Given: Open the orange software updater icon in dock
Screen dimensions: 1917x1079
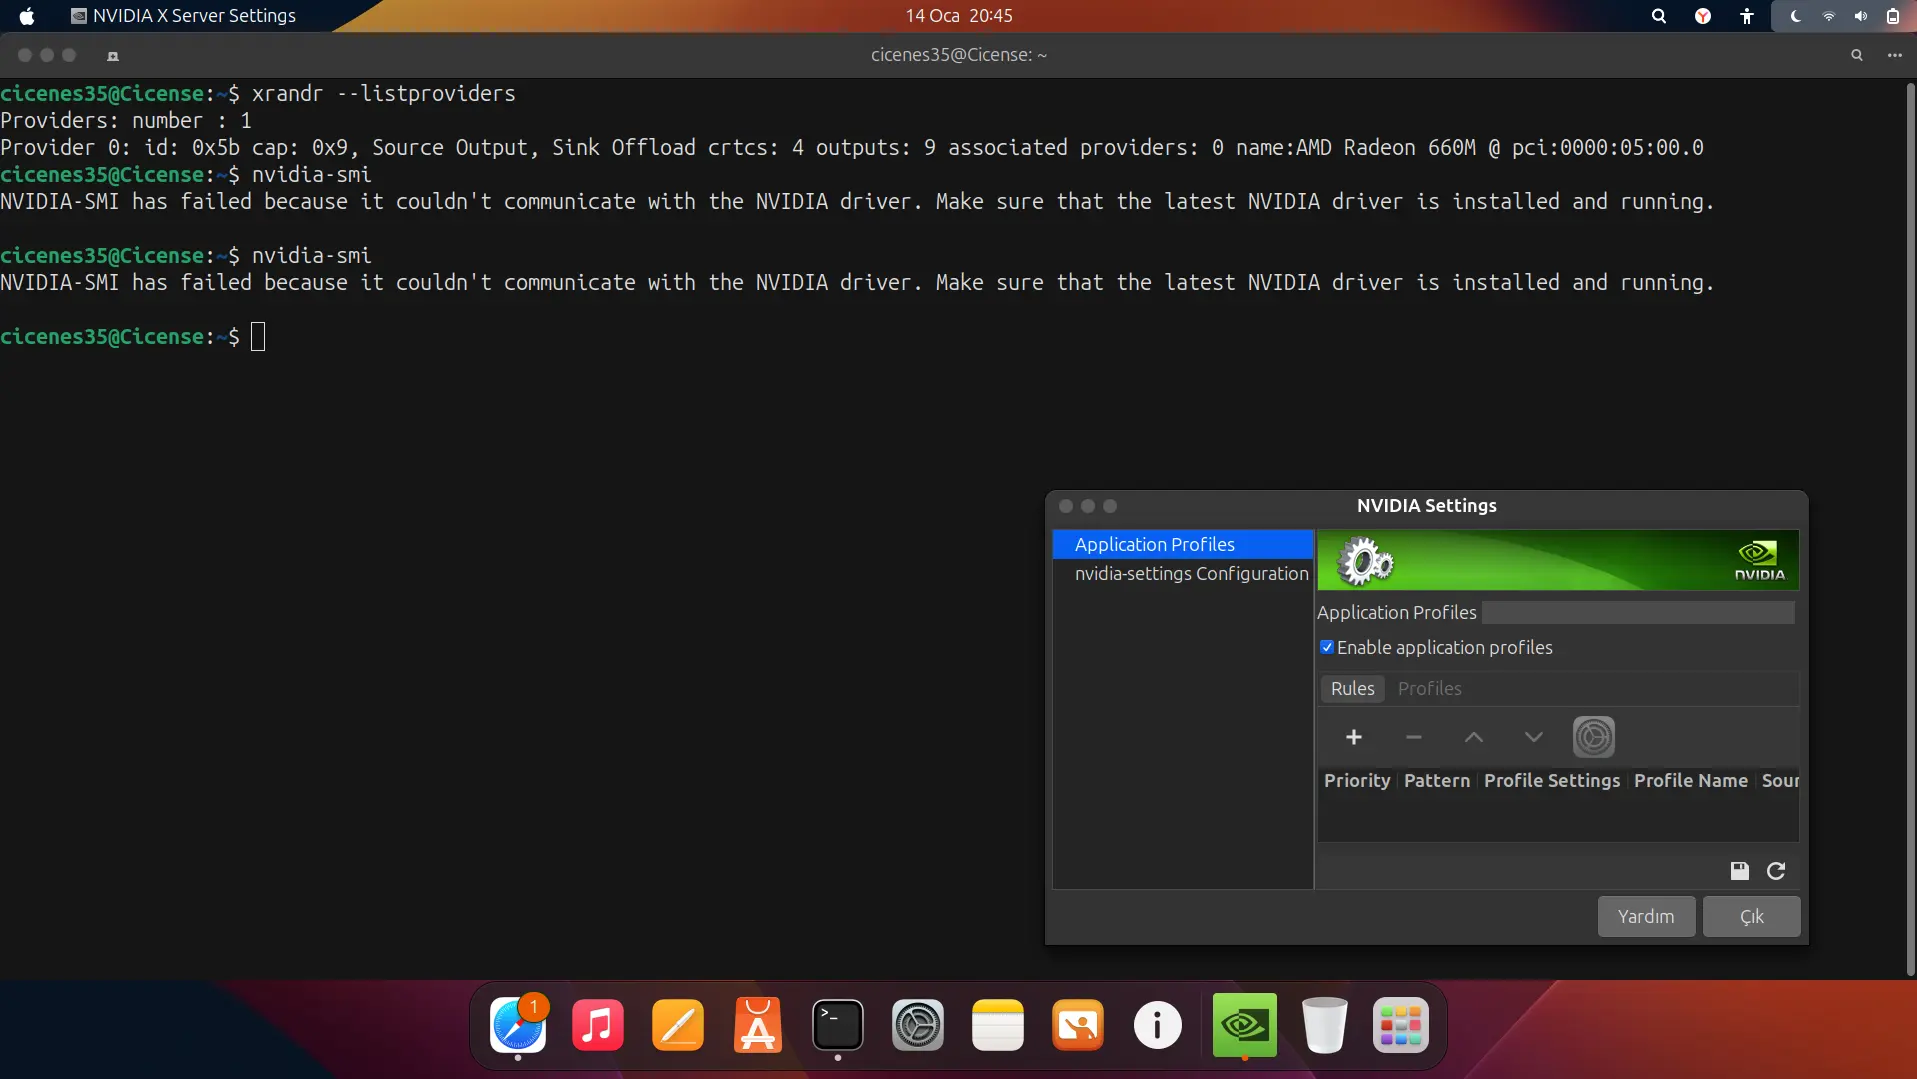Looking at the screenshot, I should coord(1078,1025).
